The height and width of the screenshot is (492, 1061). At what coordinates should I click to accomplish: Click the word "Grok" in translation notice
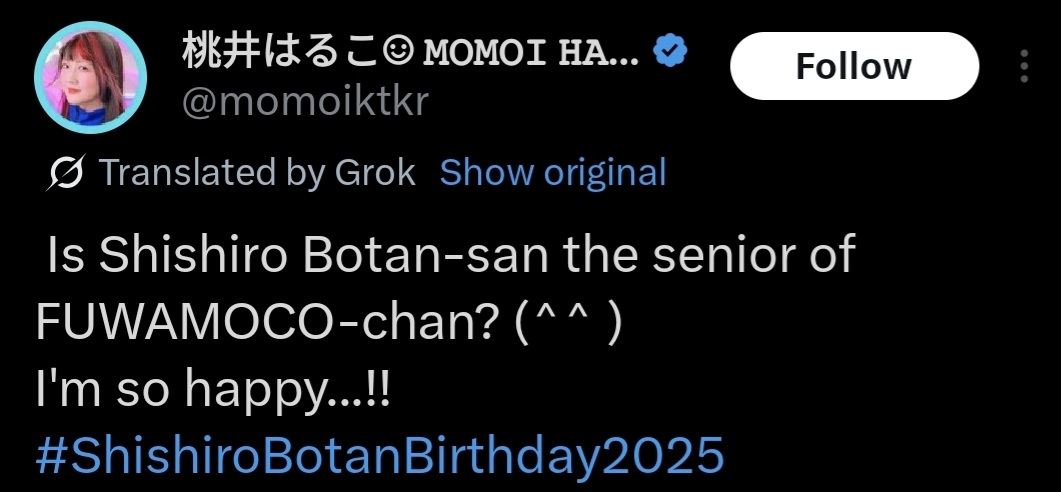tap(377, 173)
